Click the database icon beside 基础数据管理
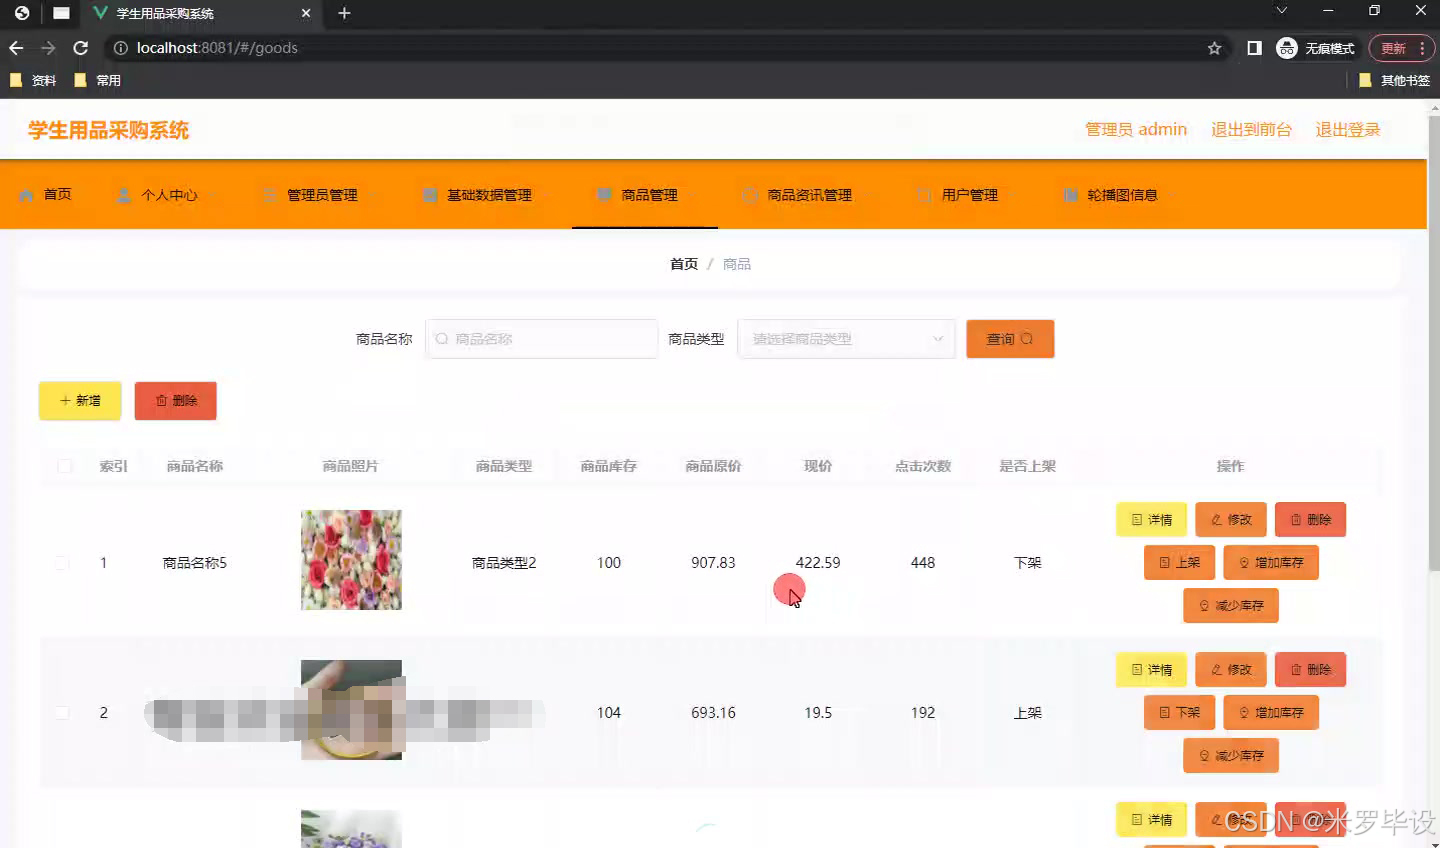The image size is (1440, 848). [430, 195]
